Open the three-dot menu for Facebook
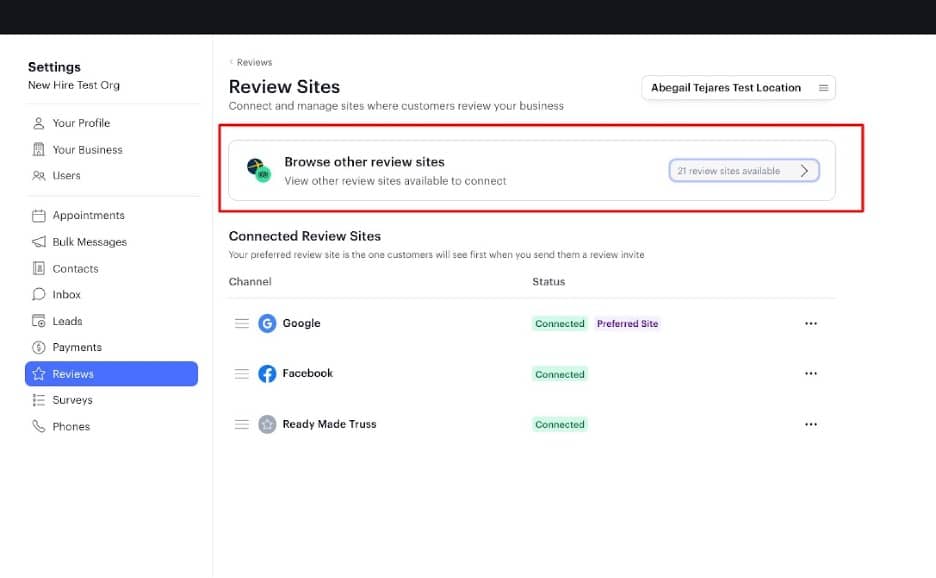 click(x=810, y=374)
